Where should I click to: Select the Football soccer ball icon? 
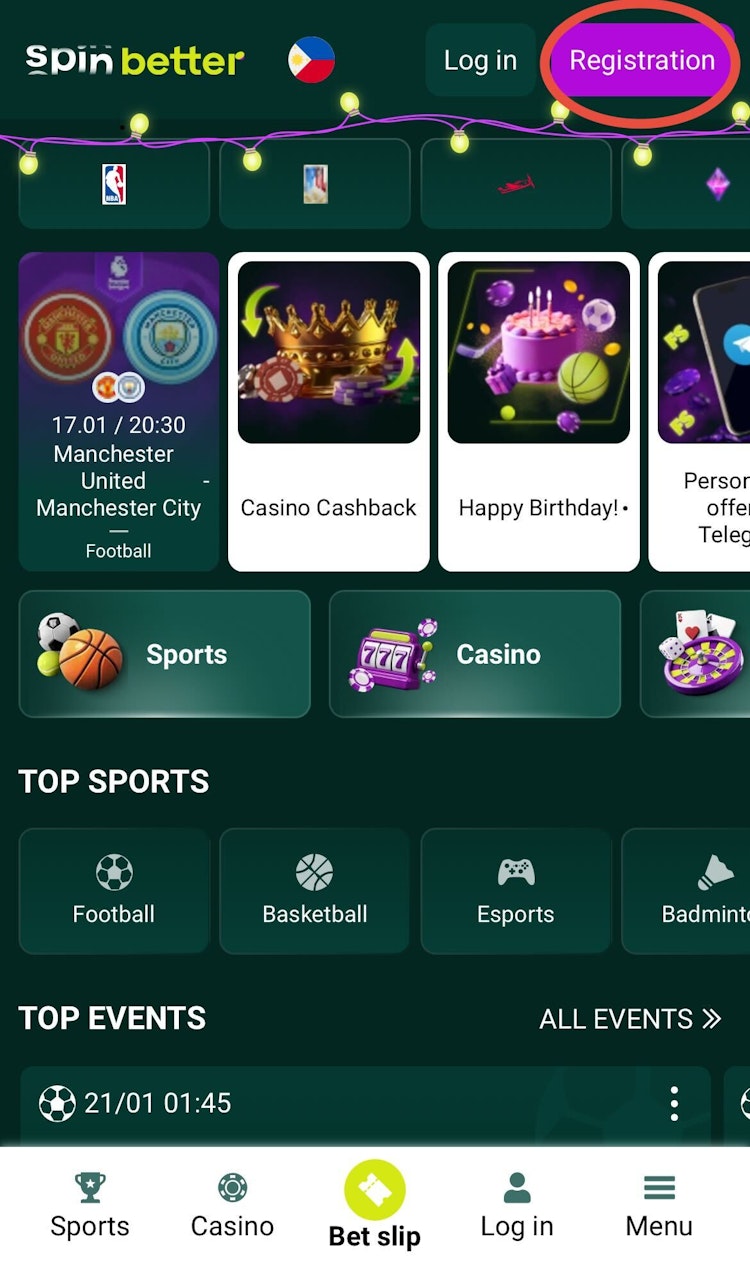(114, 872)
